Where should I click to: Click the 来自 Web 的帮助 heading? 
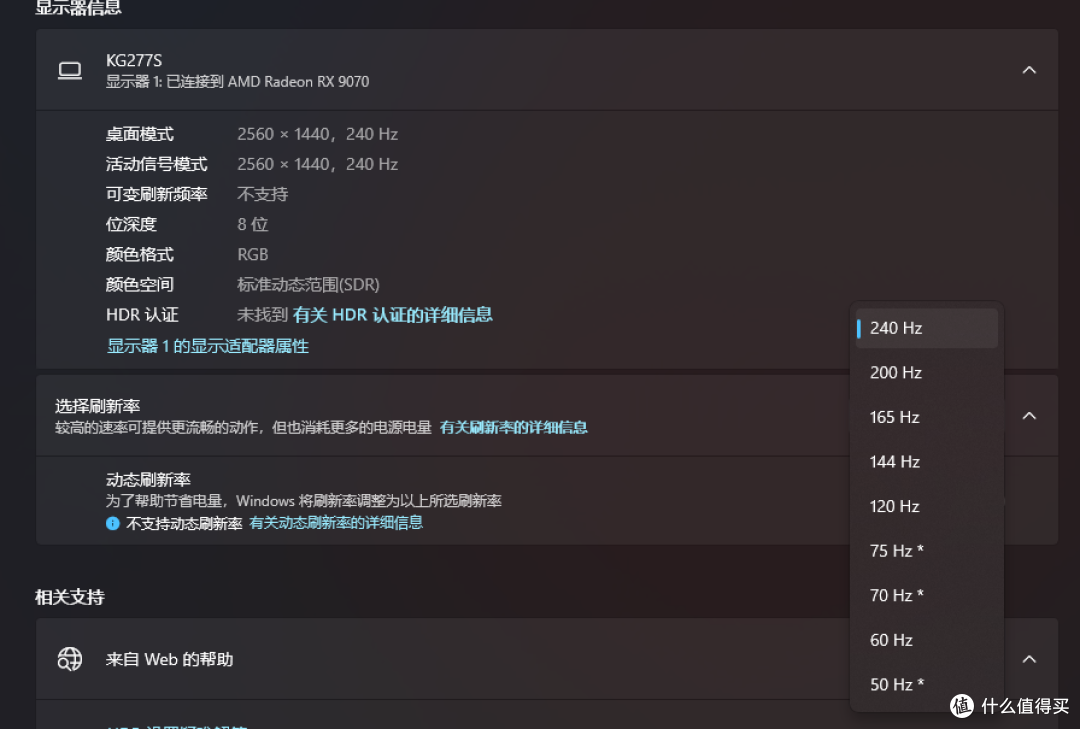click(x=169, y=659)
